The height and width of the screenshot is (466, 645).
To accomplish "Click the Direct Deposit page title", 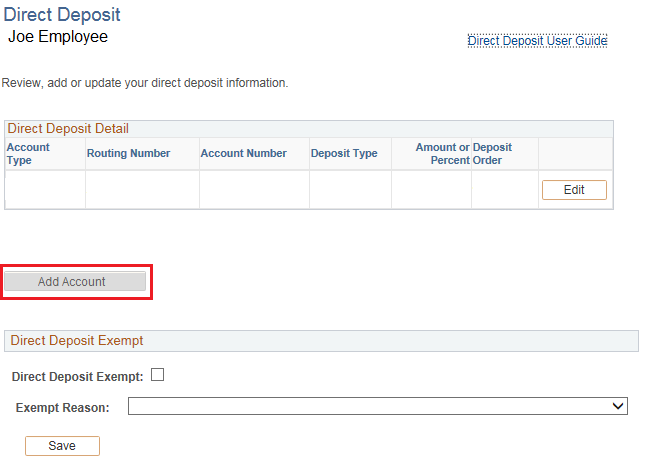I will [x=62, y=15].
